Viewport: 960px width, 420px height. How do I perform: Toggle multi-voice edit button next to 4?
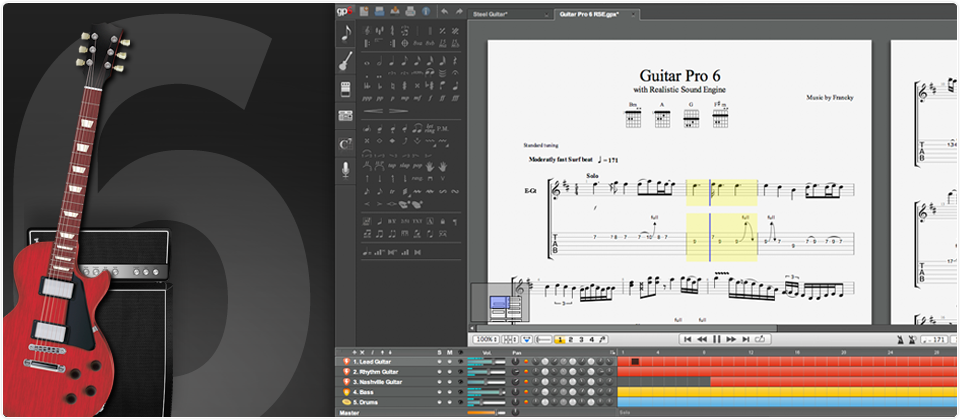[x=602, y=339]
